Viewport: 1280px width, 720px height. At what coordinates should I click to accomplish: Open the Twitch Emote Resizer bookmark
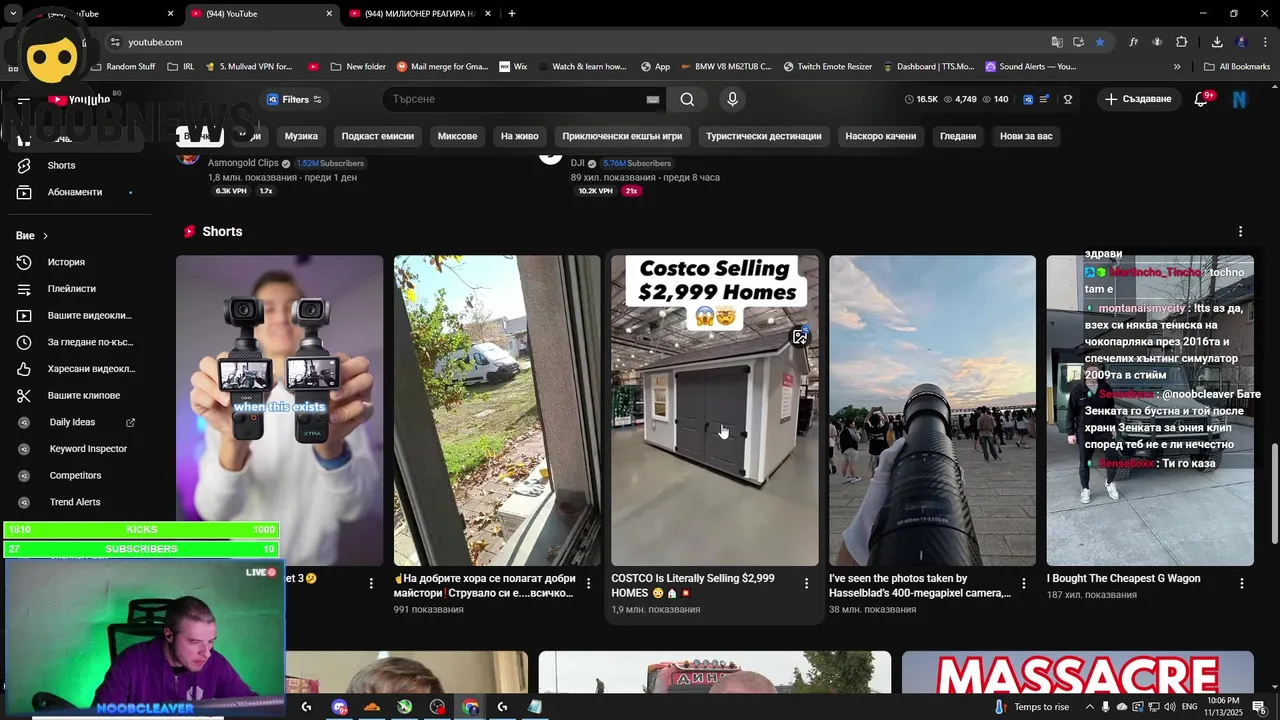[827, 67]
